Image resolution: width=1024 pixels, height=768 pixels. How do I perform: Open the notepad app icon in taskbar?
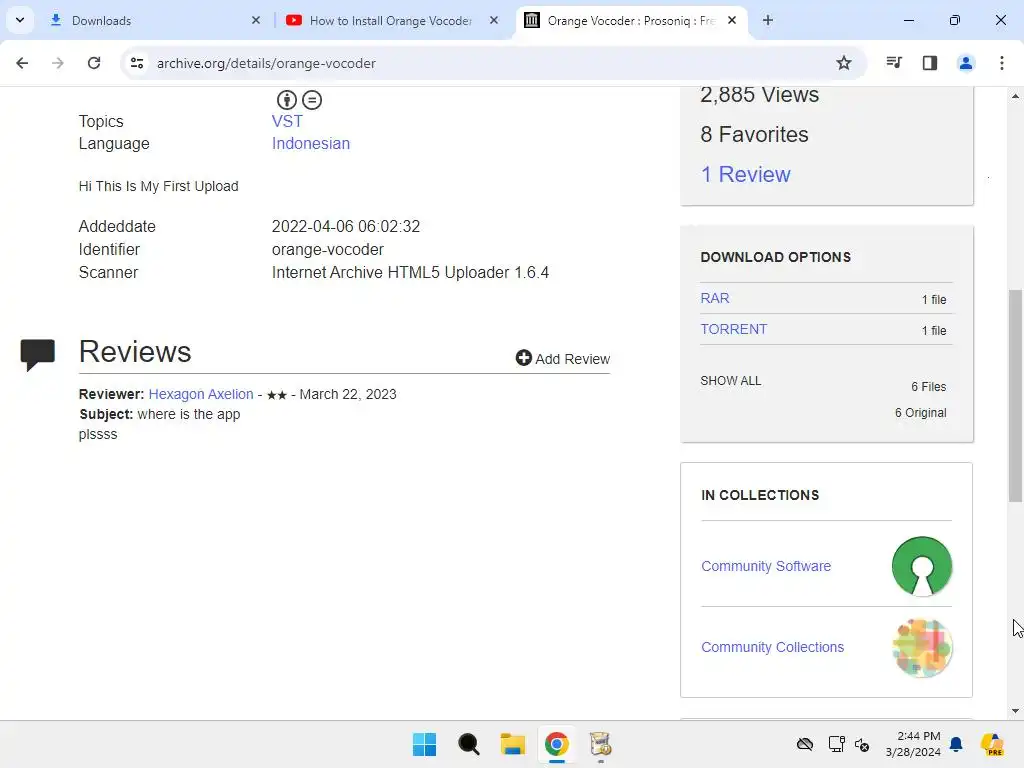pyautogui.click(x=600, y=744)
